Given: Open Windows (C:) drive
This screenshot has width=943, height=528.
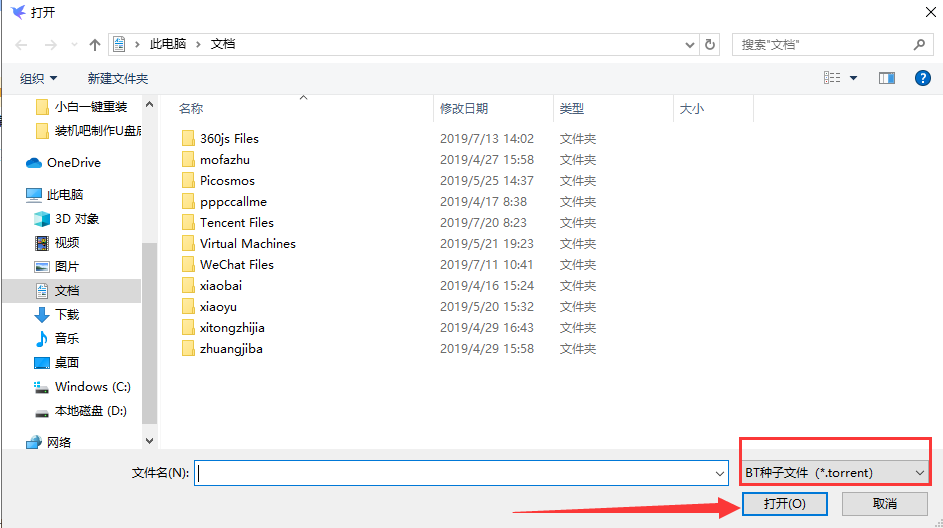Looking at the screenshot, I should [x=92, y=387].
